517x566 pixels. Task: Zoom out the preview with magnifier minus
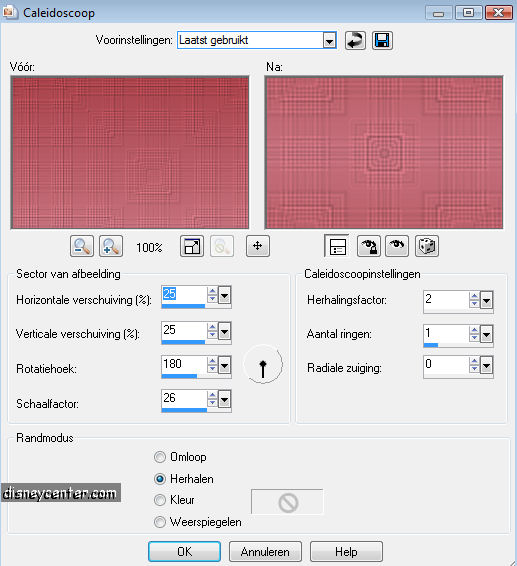(x=82, y=246)
